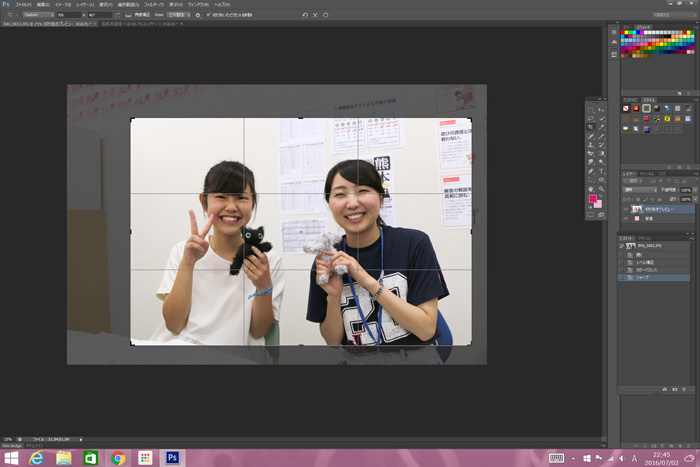Toggle the delete cropped pixels checkbox
Viewport: 700px width, 467px height.
pos(208,16)
